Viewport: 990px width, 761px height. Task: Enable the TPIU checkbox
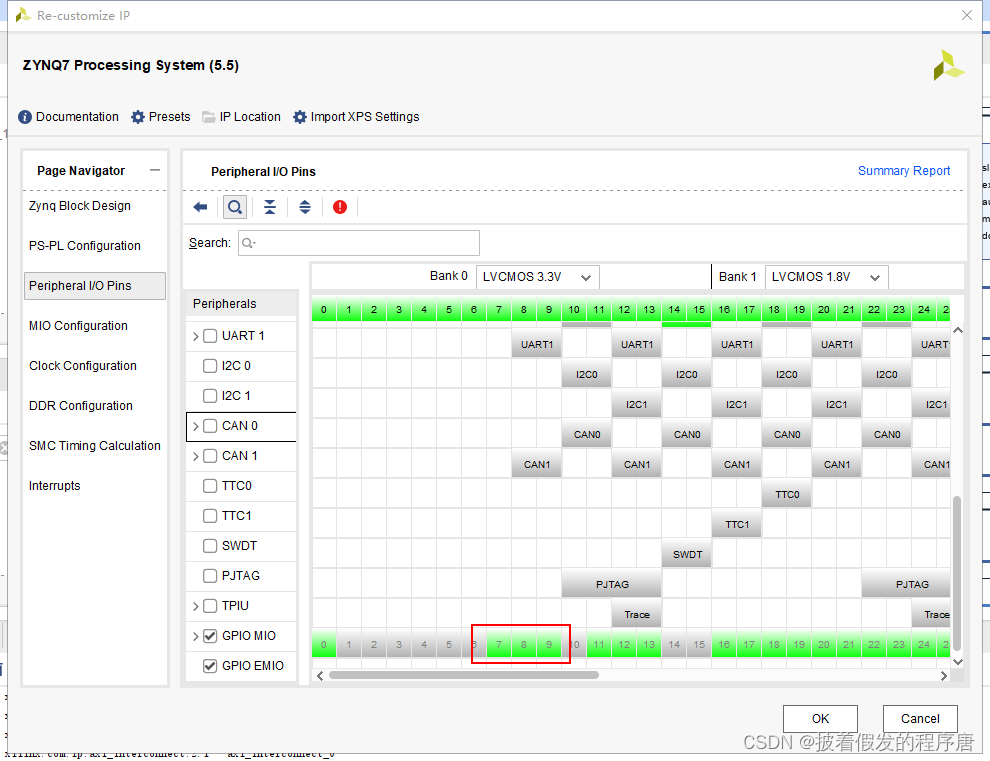210,606
